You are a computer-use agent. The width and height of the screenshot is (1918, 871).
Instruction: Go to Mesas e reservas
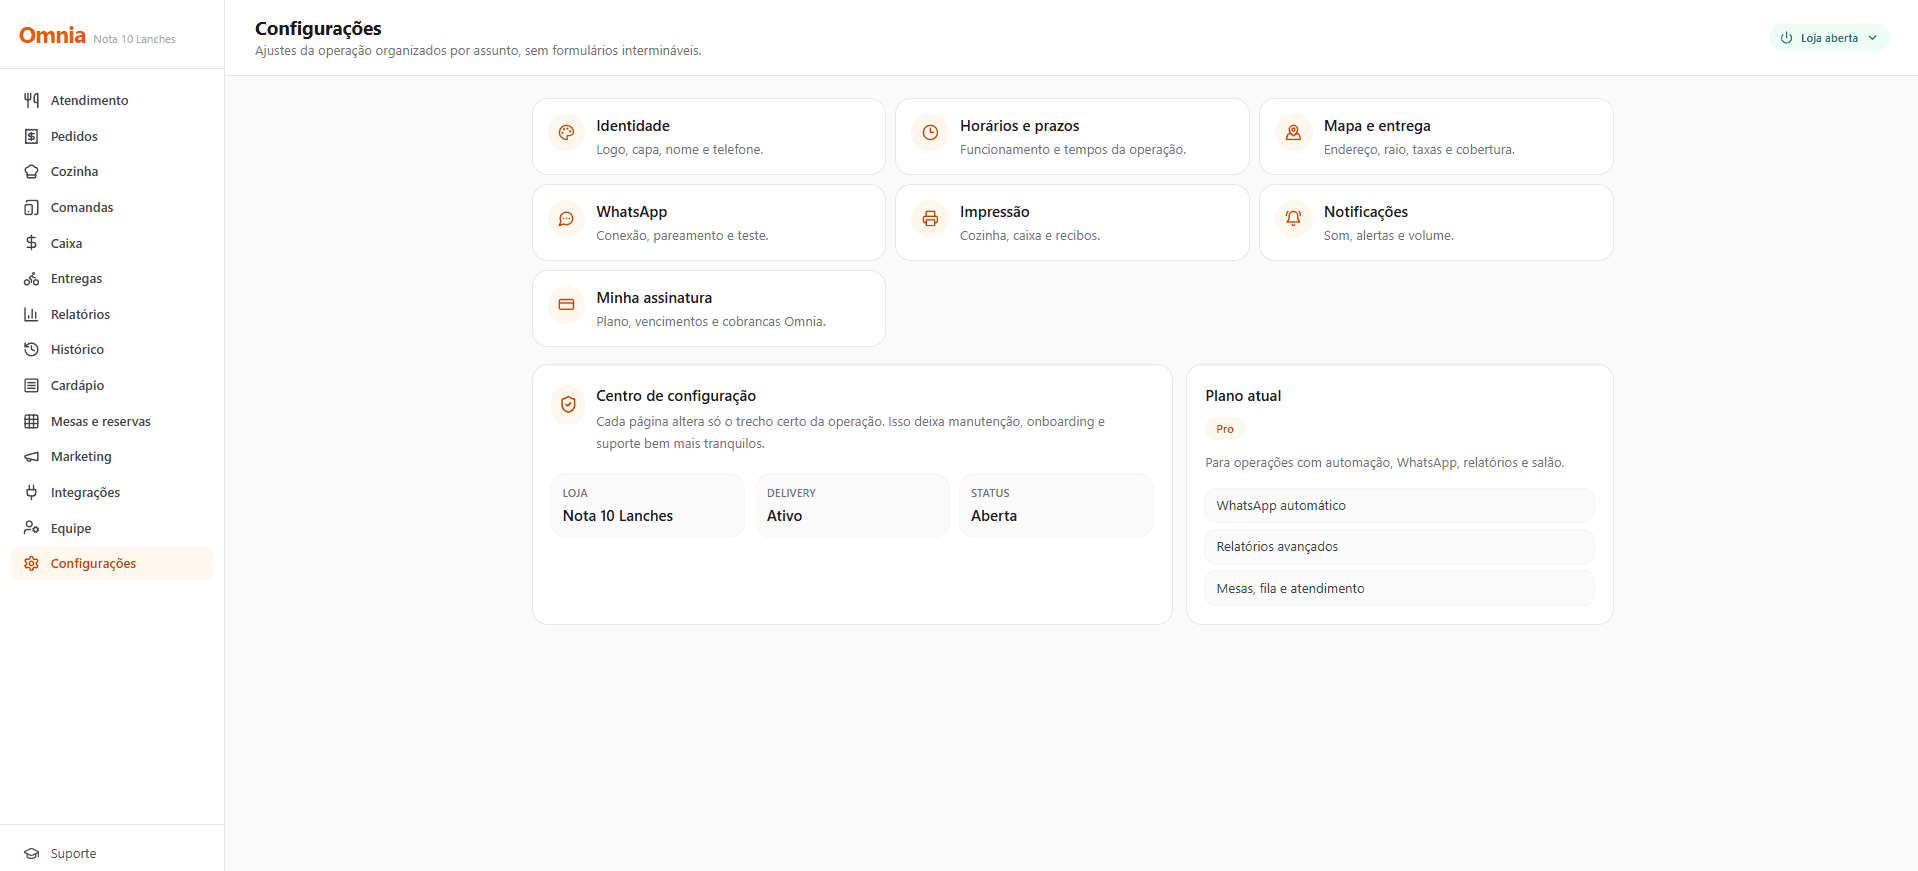[x=112, y=421]
